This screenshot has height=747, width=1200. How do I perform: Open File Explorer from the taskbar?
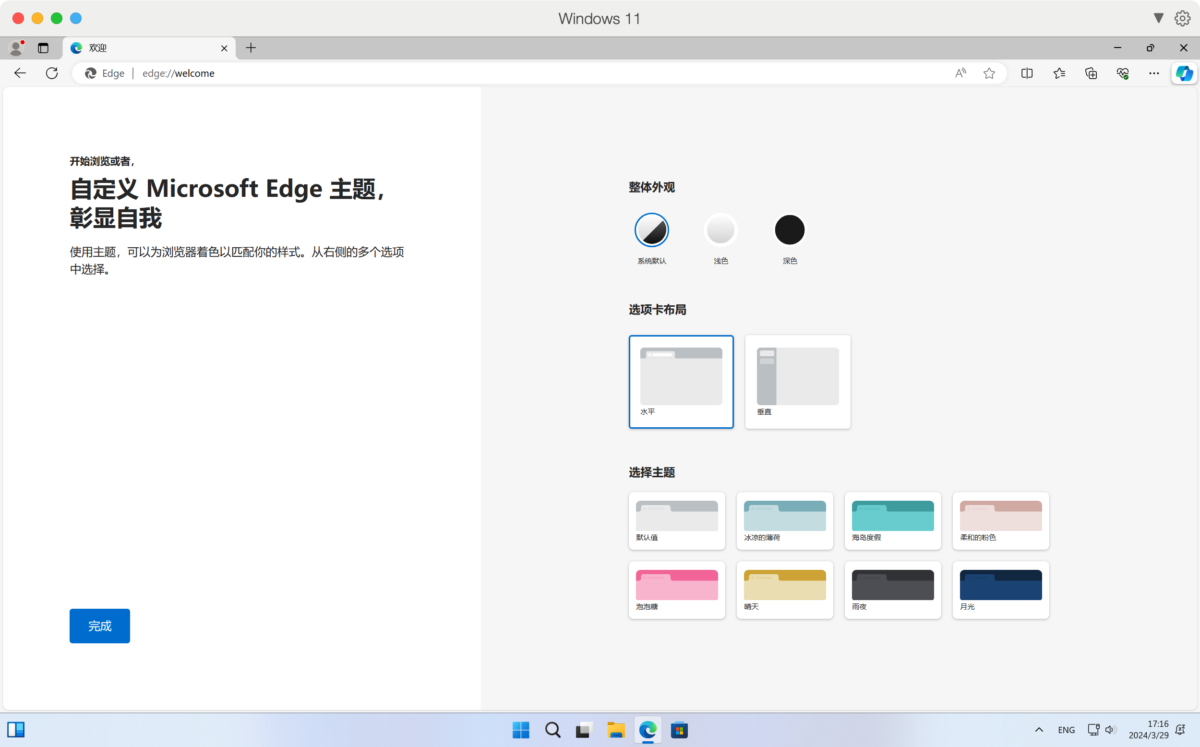point(616,730)
